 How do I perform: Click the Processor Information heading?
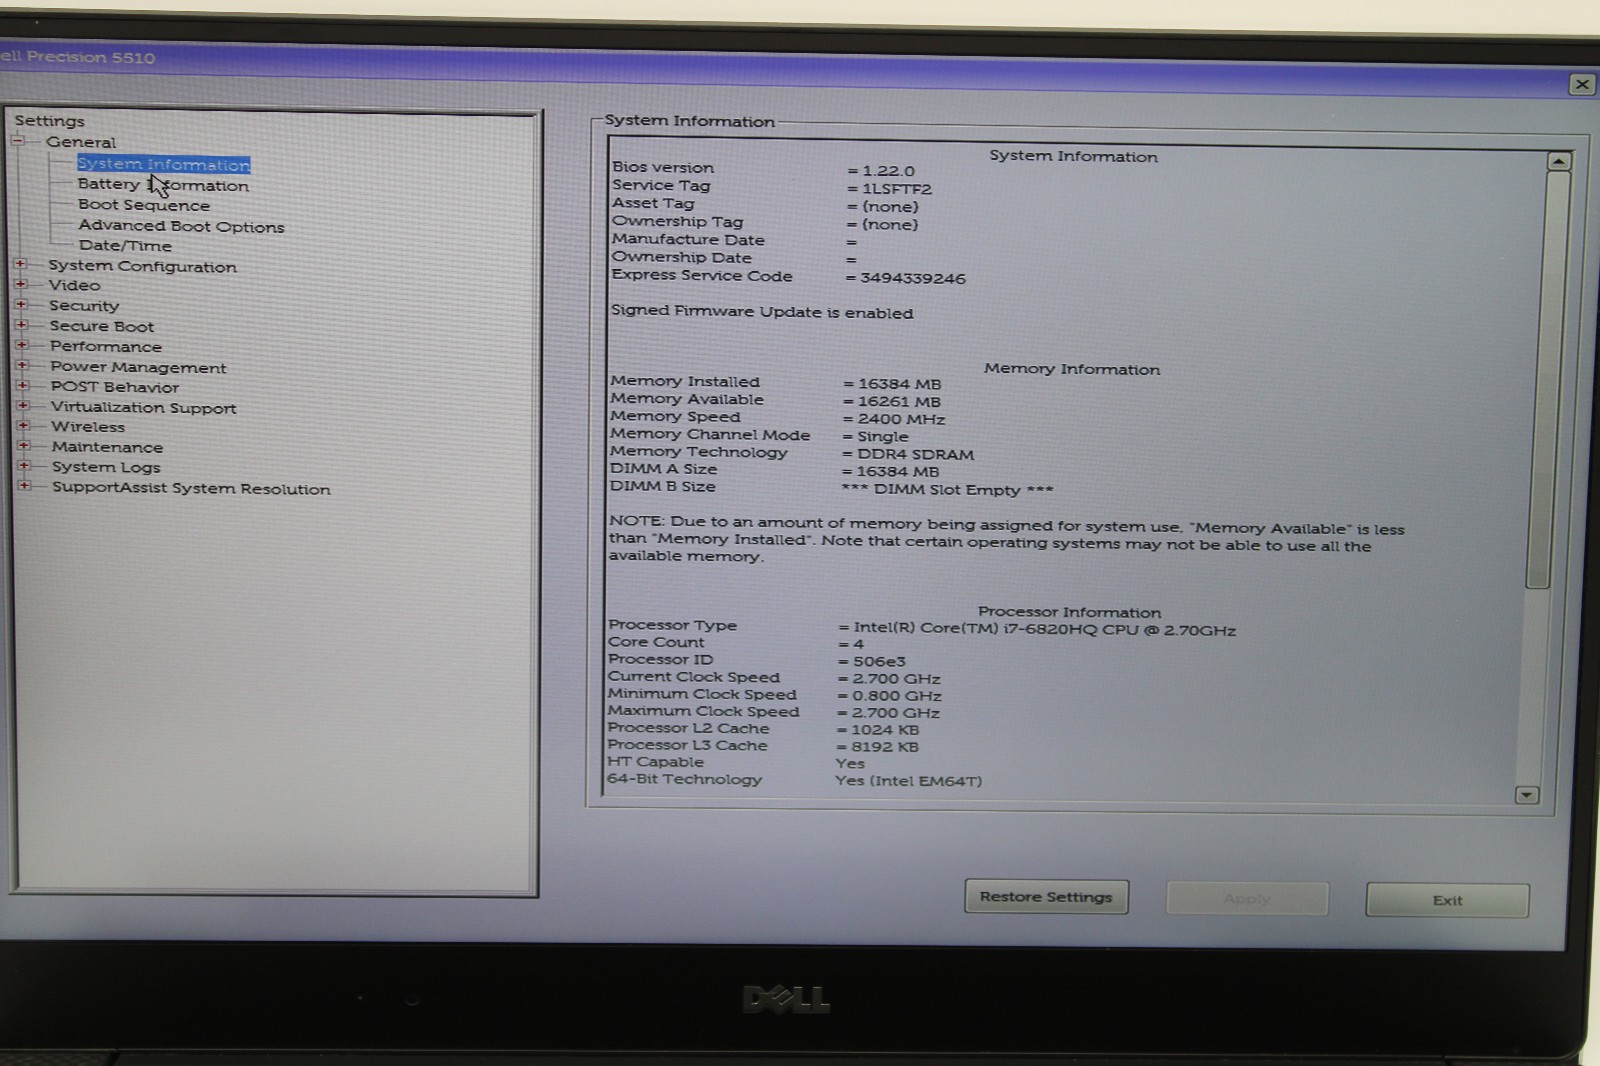(1069, 612)
